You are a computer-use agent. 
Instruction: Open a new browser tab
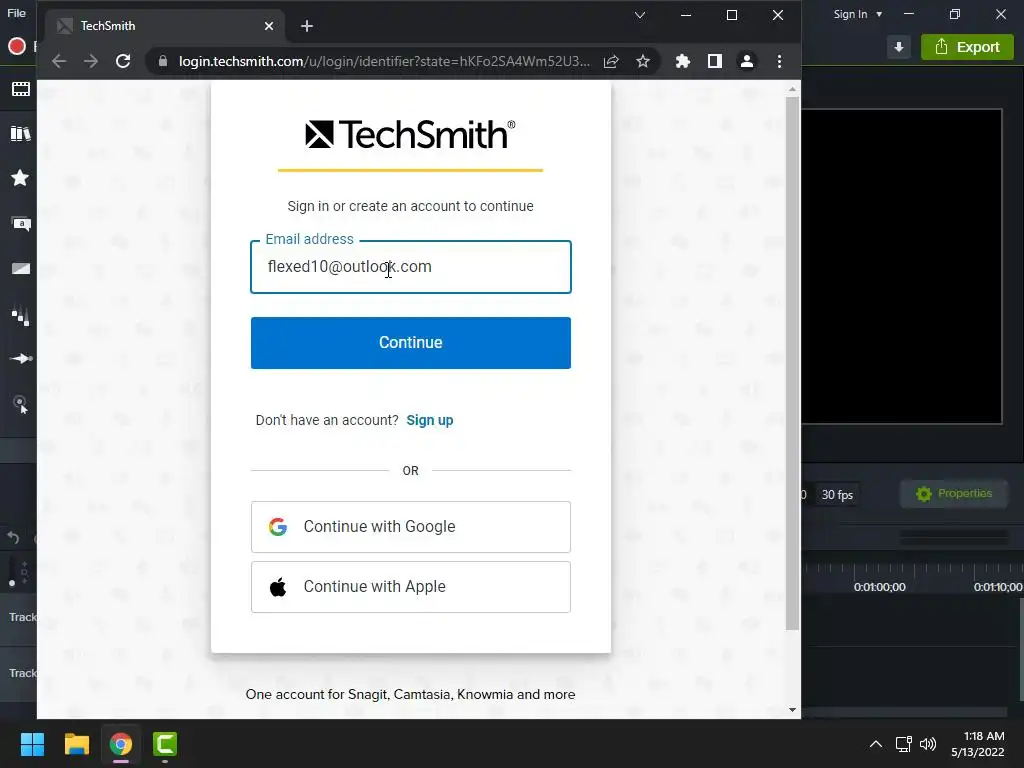[x=307, y=26]
